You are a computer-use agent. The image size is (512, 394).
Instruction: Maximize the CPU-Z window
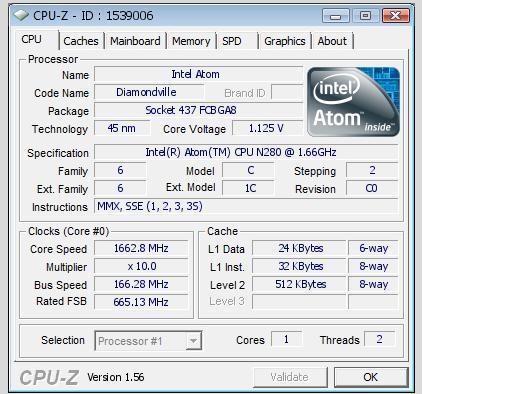coord(365,16)
